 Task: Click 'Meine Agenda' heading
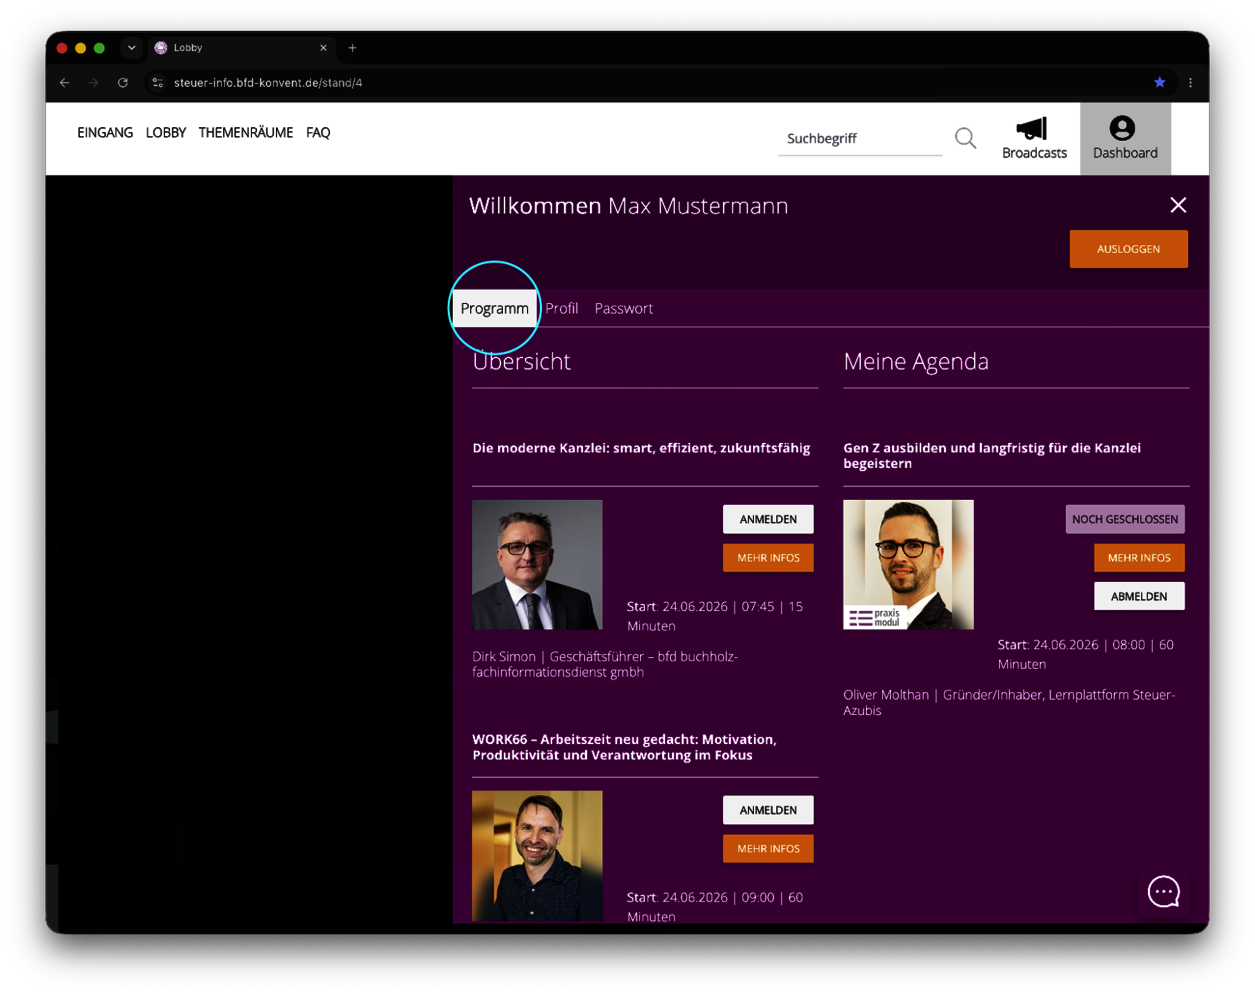[916, 361]
